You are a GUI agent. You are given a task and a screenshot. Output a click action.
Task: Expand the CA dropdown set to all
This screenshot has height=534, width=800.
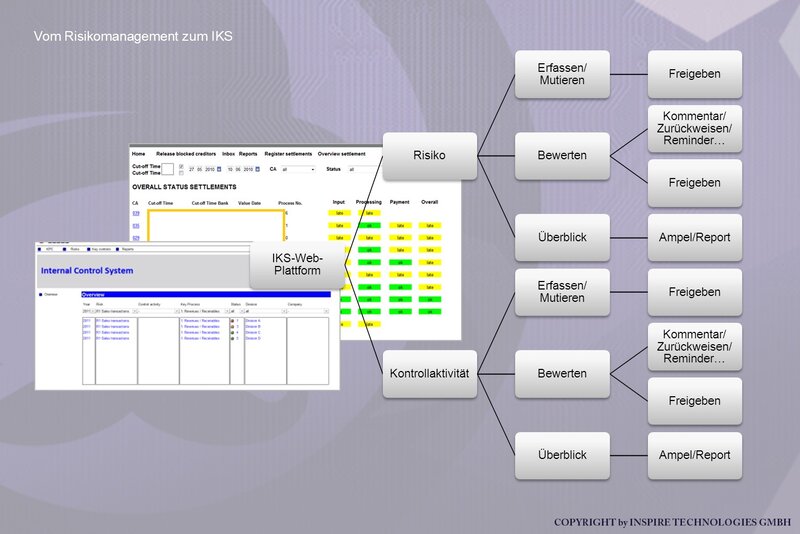point(298,169)
